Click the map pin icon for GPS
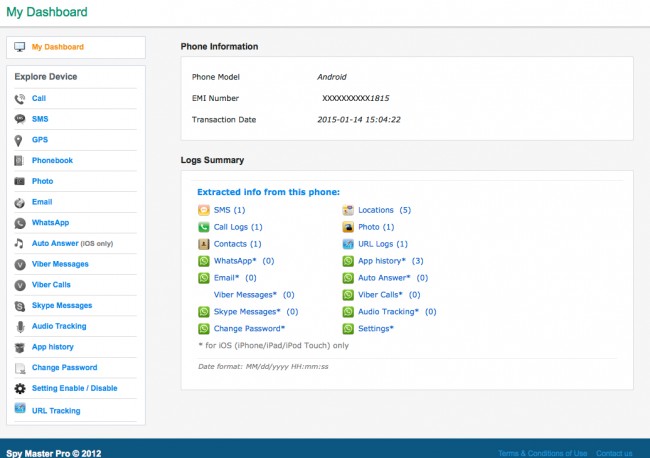This screenshot has height=458, width=650. [18, 141]
